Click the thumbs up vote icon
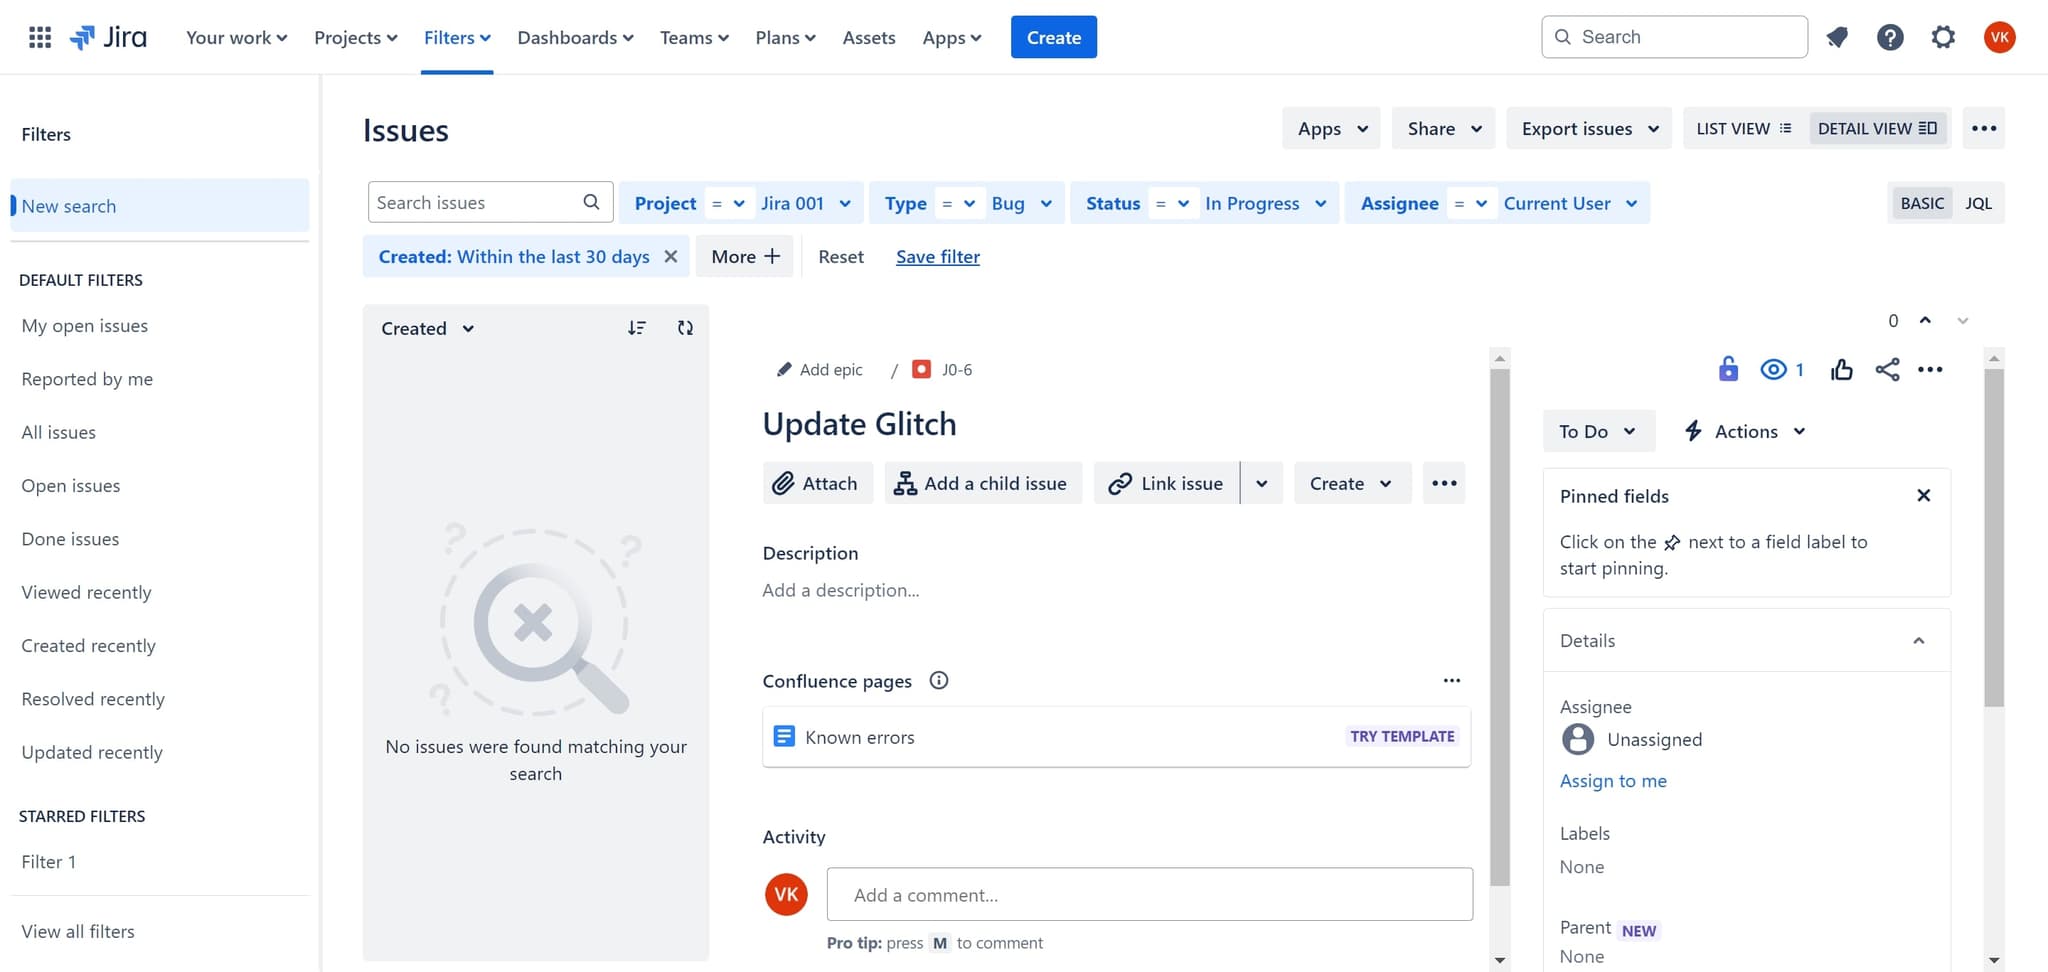 click(x=1841, y=370)
